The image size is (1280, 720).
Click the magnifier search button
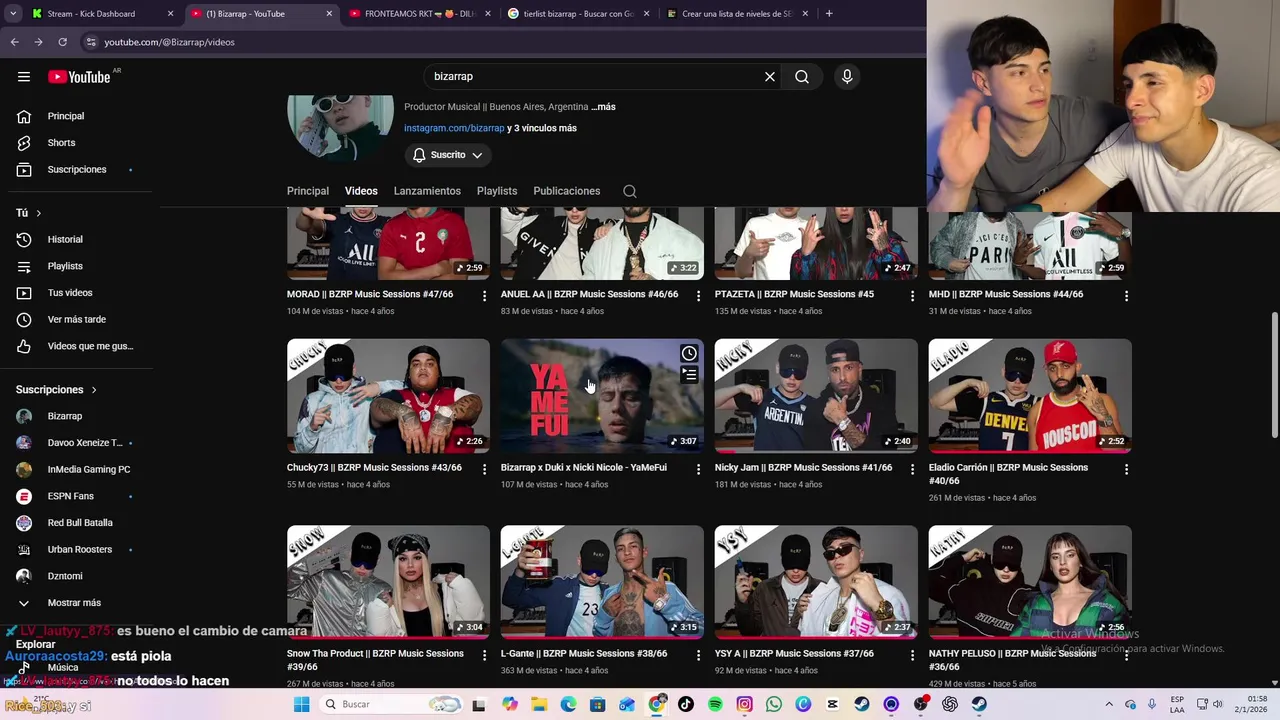tap(802, 77)
